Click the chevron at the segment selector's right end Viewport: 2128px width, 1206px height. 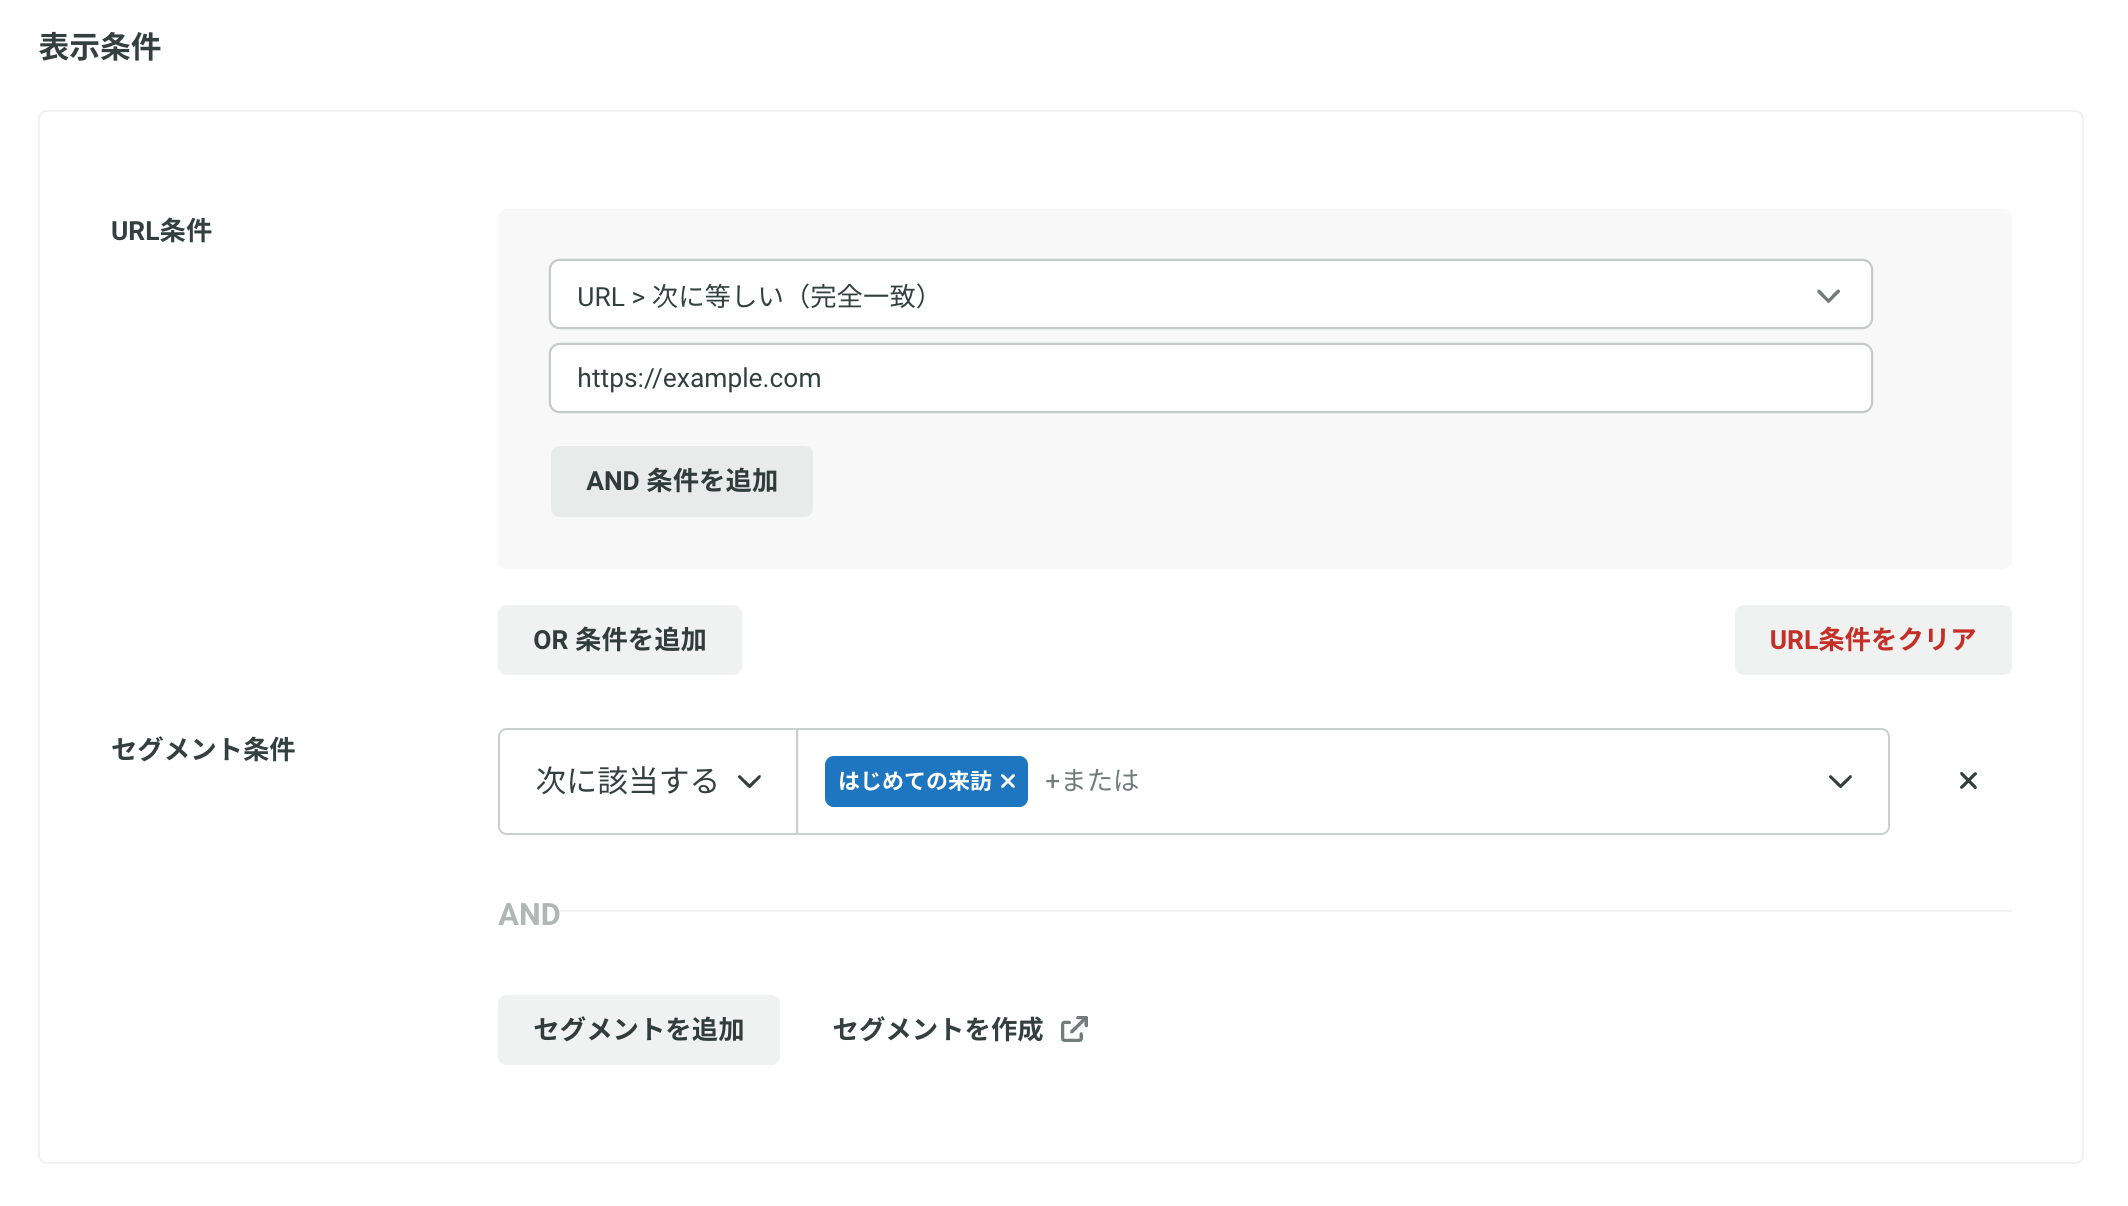[1840, 781]
